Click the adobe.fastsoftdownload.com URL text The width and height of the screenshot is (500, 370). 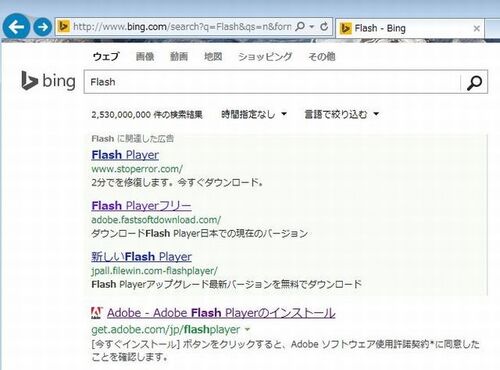pos(156,220)
